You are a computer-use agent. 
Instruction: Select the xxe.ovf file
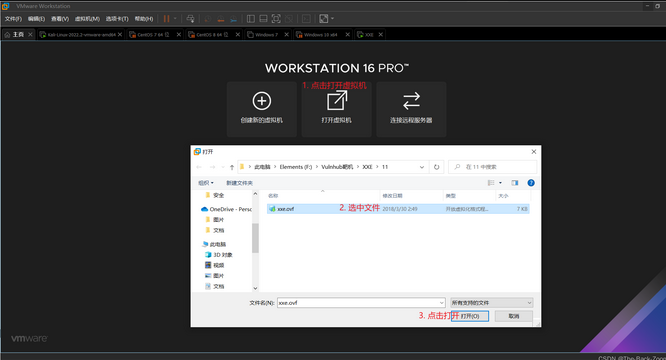click(398, 209)
